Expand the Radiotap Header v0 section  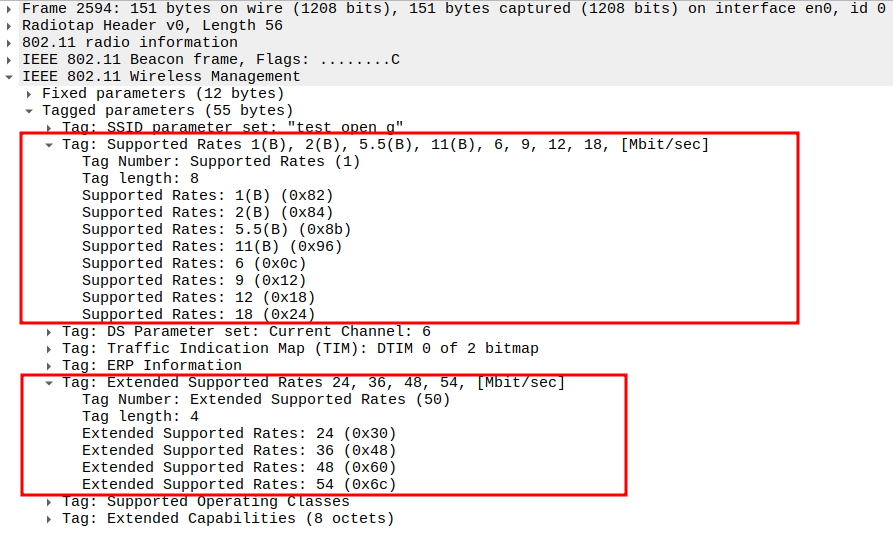[x=10, y=25]
